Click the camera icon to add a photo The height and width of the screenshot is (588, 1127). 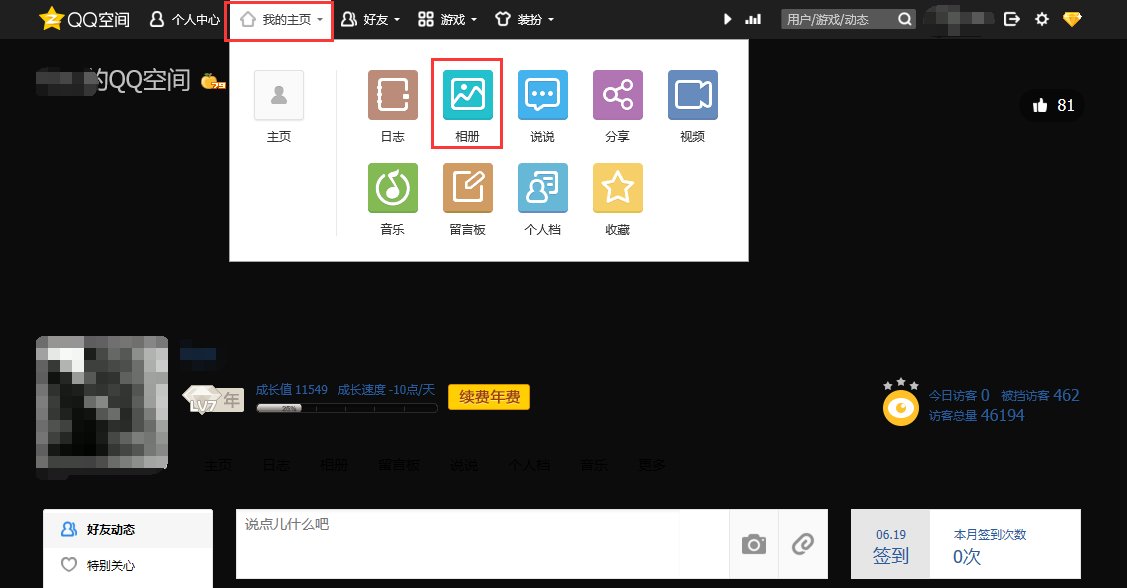click(x=753, y=543)
